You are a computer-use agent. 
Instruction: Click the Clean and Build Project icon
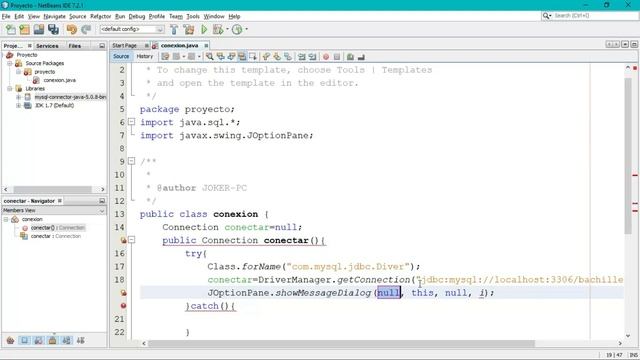point(189,29)
